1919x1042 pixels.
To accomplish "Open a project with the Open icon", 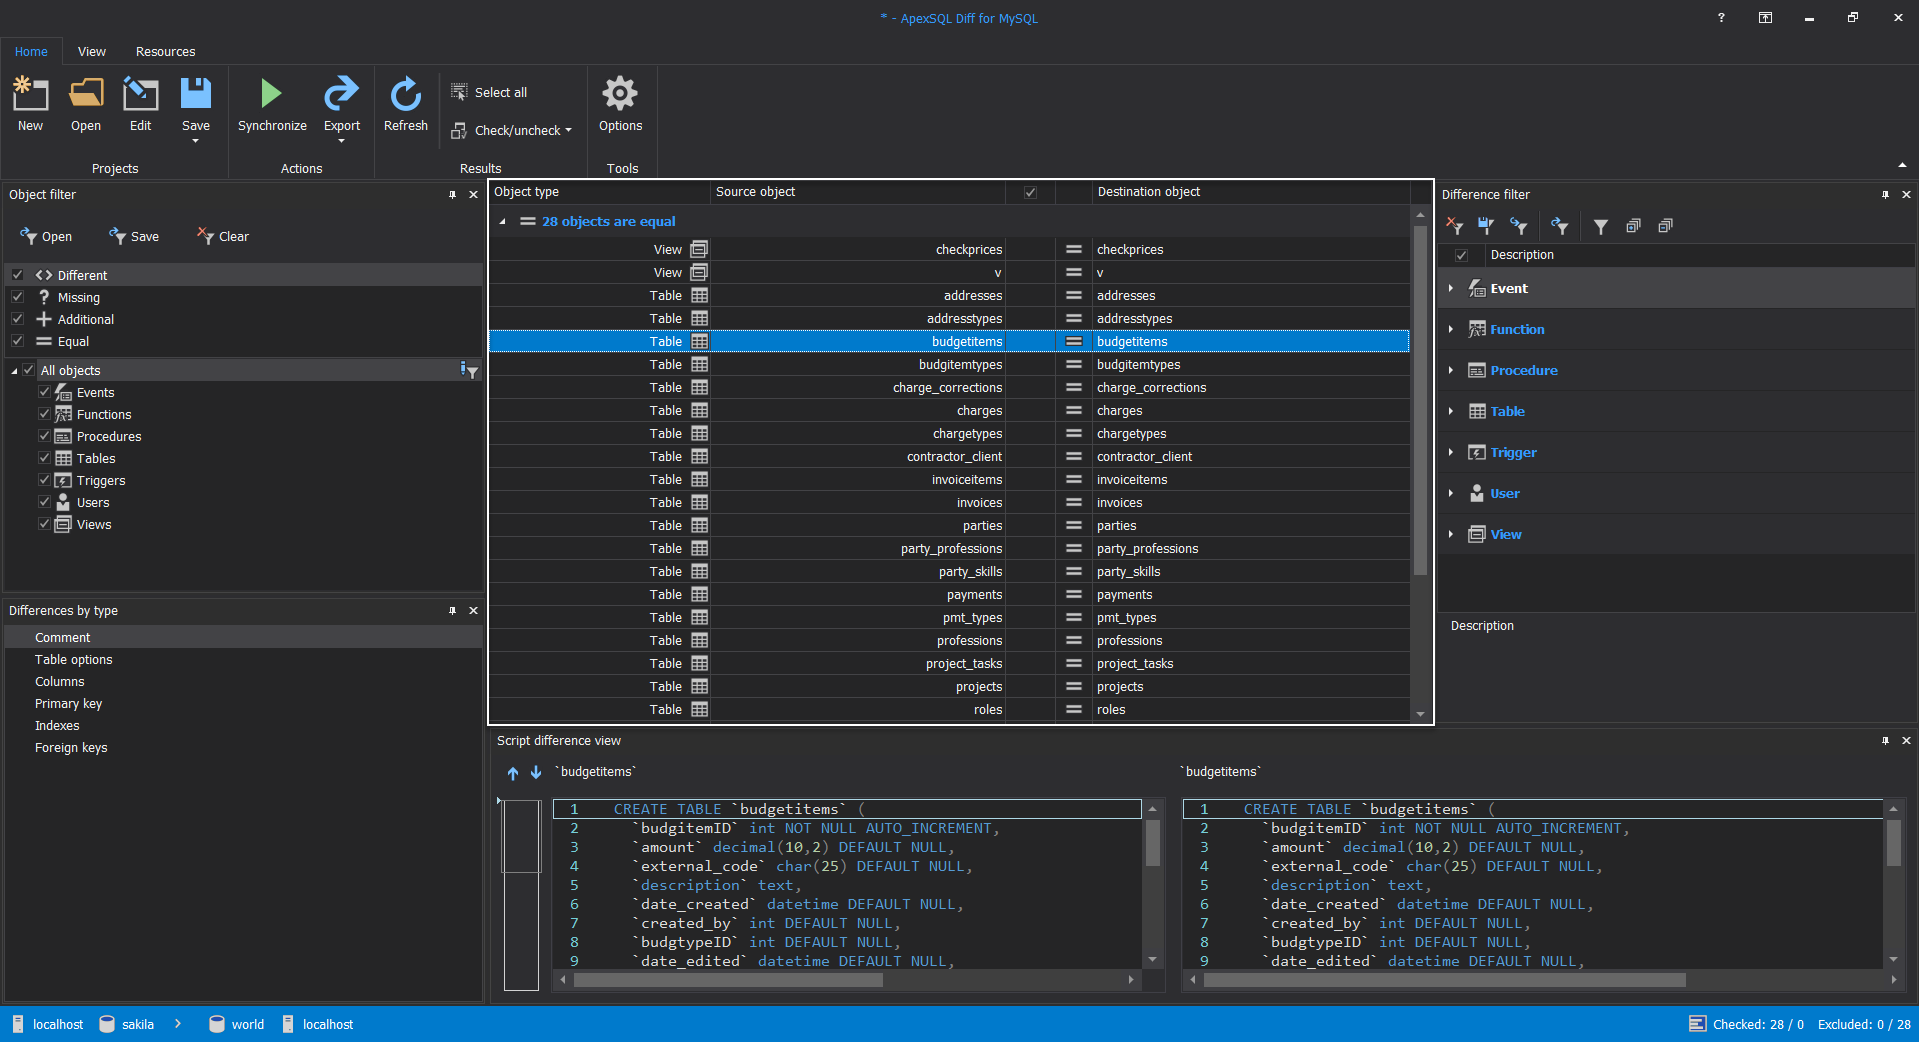I will (x=86, y=94).
